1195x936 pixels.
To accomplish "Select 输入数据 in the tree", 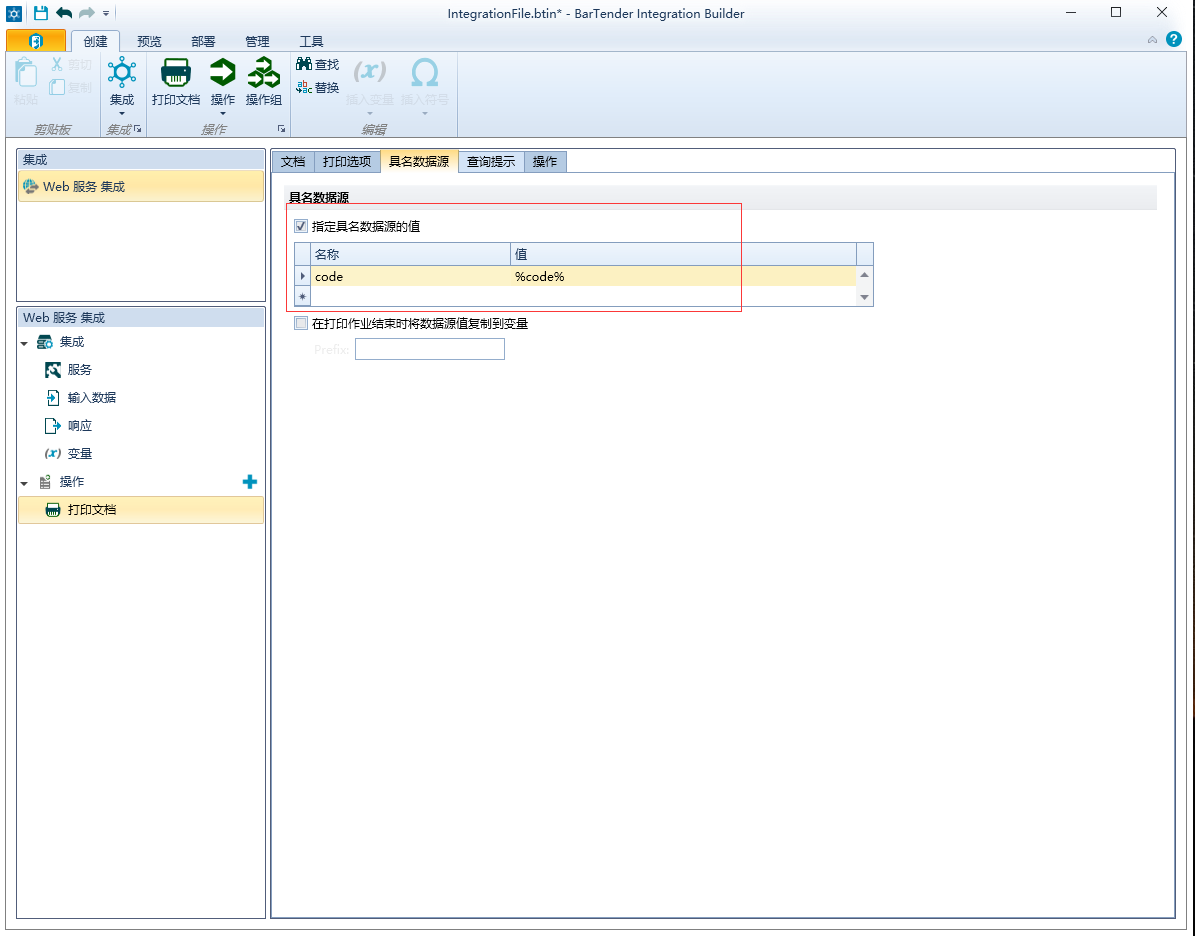I will (91, 398).
